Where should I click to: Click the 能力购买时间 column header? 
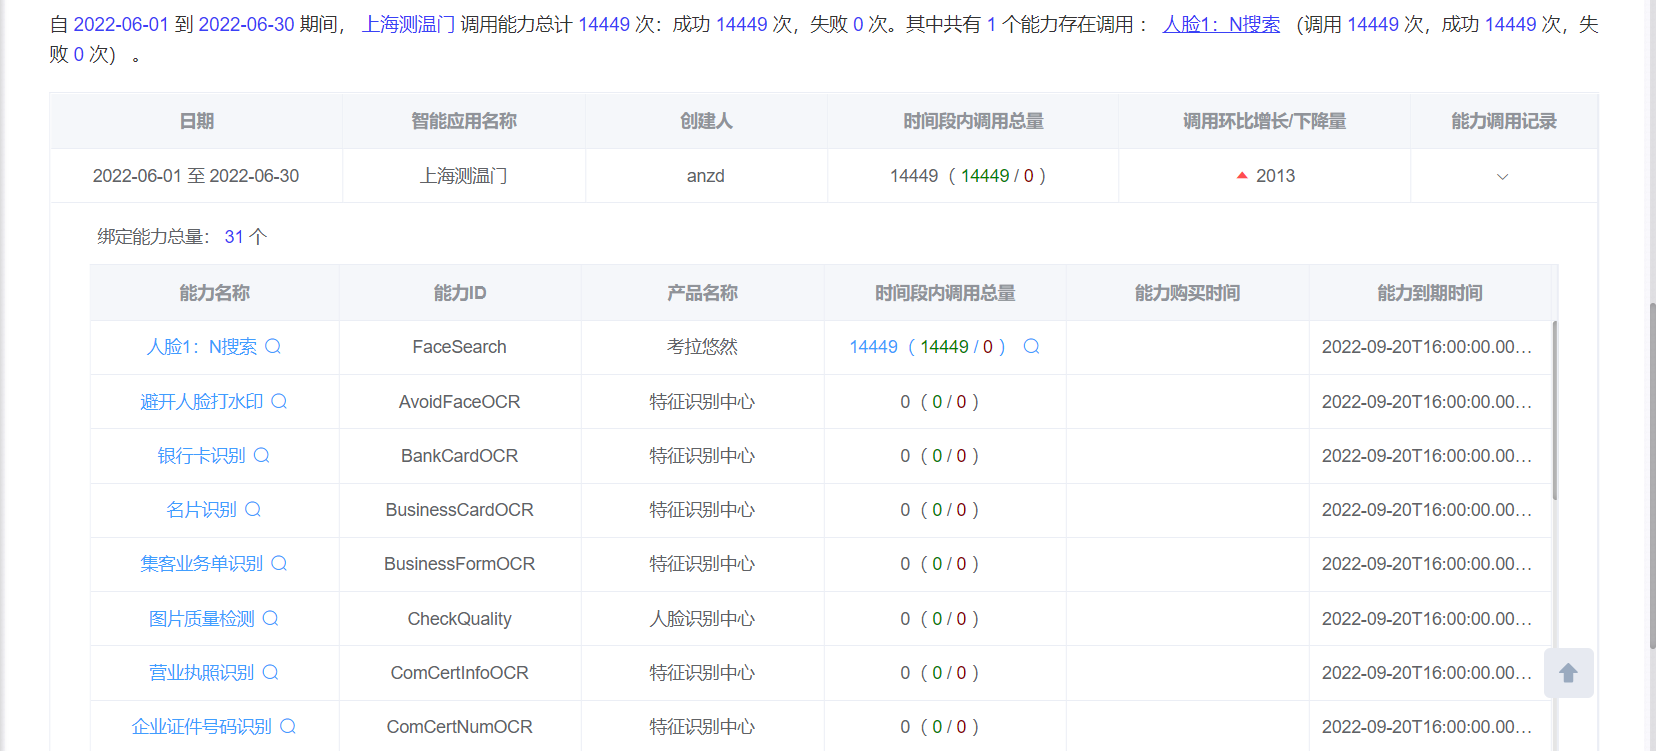pos(1187,293)
